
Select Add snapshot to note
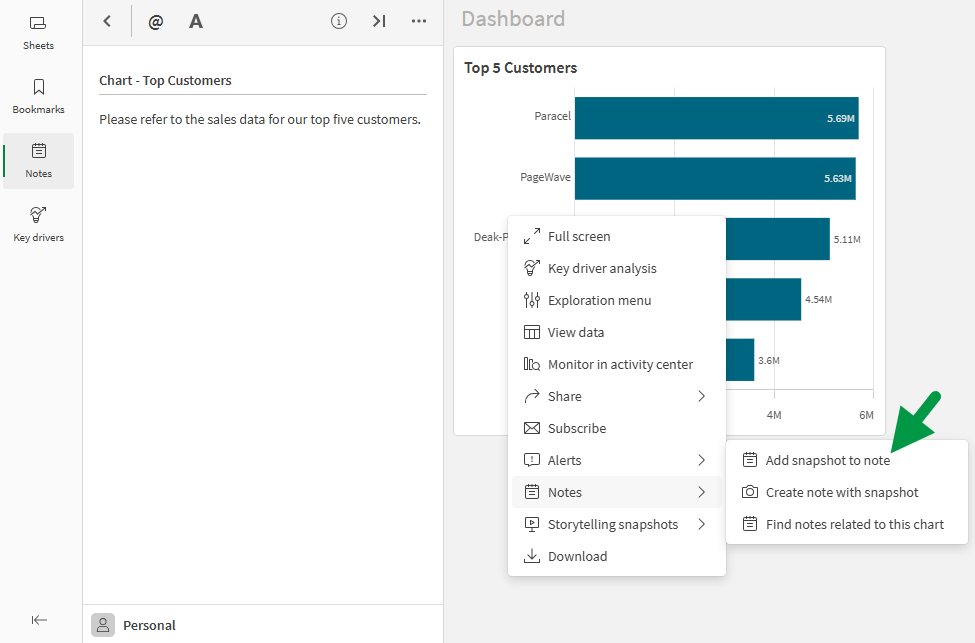click(827, 460)
